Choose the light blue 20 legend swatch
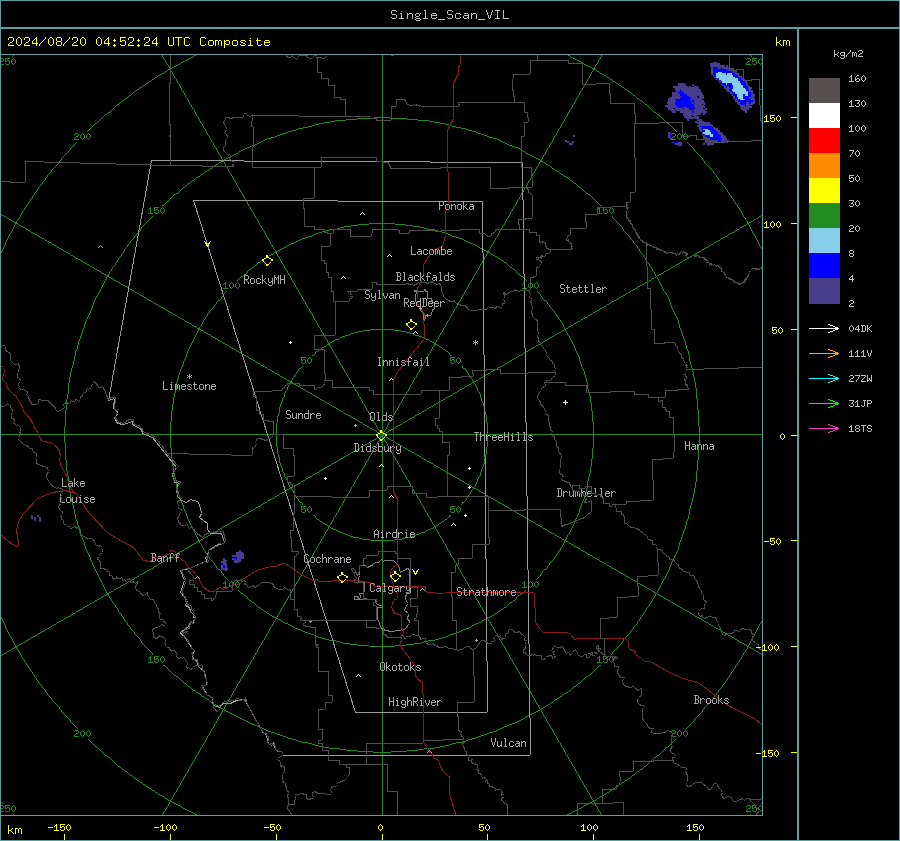 tap(824, 241)
